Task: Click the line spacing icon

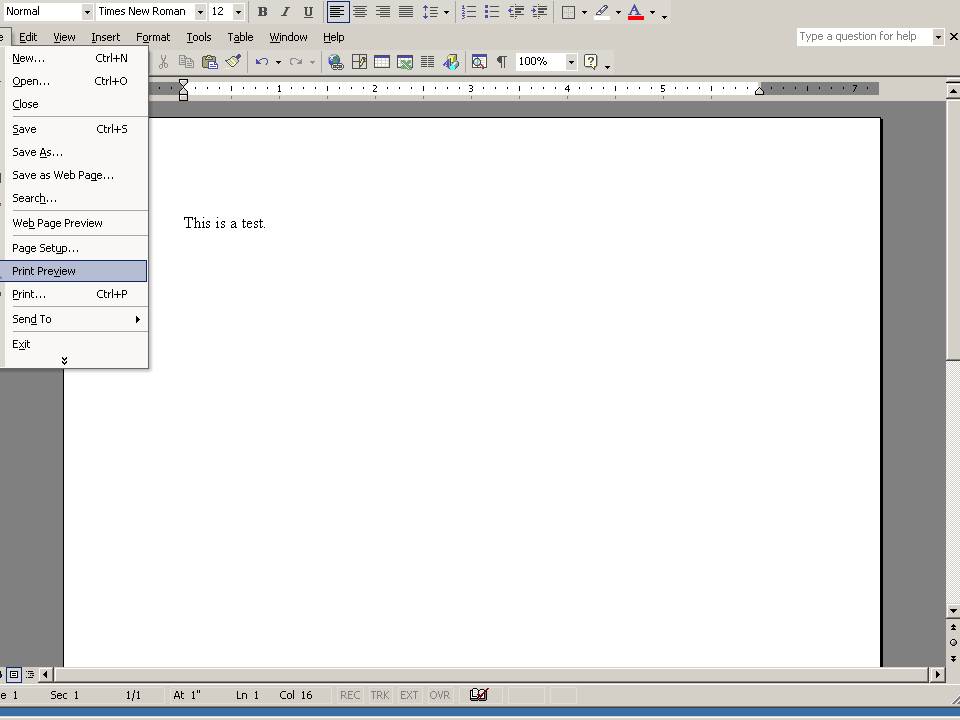Action: [430, 12]
